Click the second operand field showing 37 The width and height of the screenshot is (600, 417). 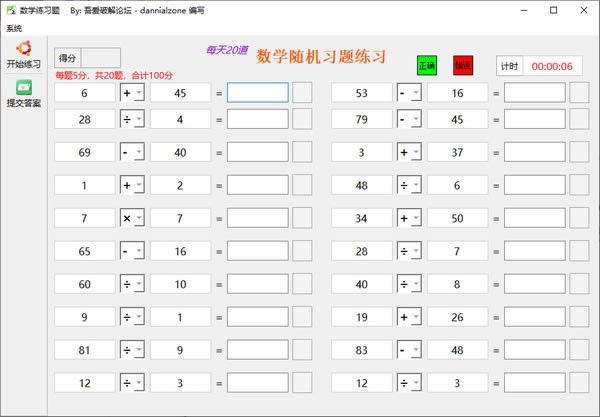tap(457, 152)
